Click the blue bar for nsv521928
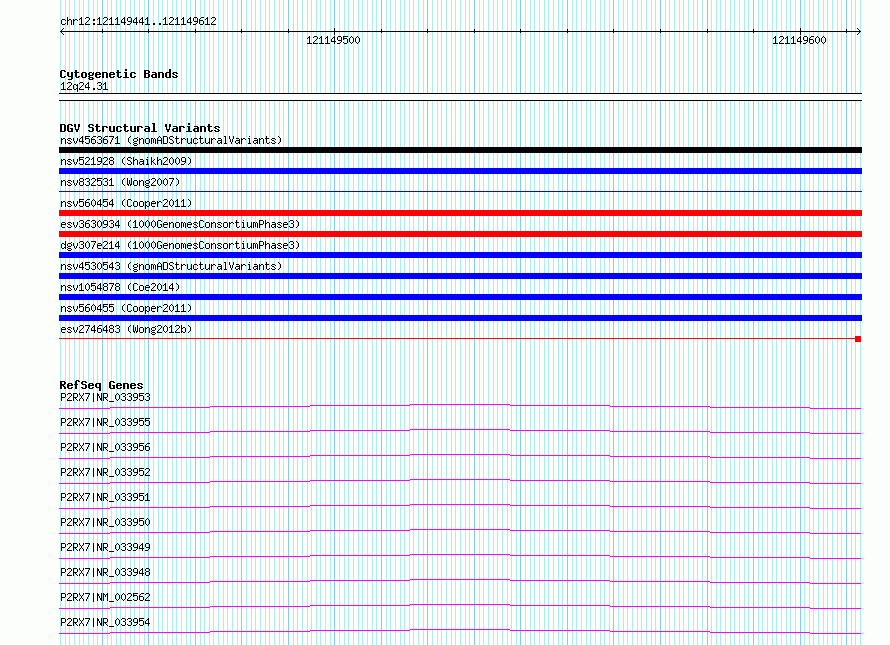This screenshot has height=645, width=890. (460, 171)
